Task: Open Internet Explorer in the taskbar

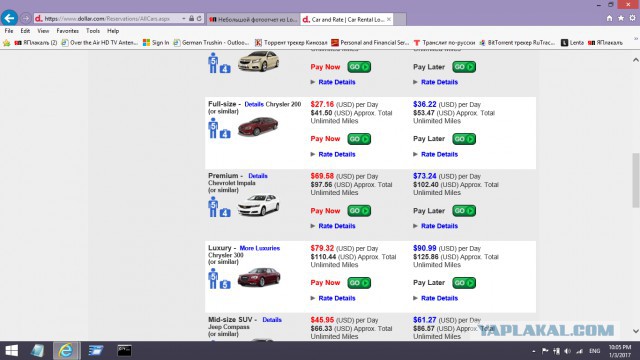Action: 66,351
